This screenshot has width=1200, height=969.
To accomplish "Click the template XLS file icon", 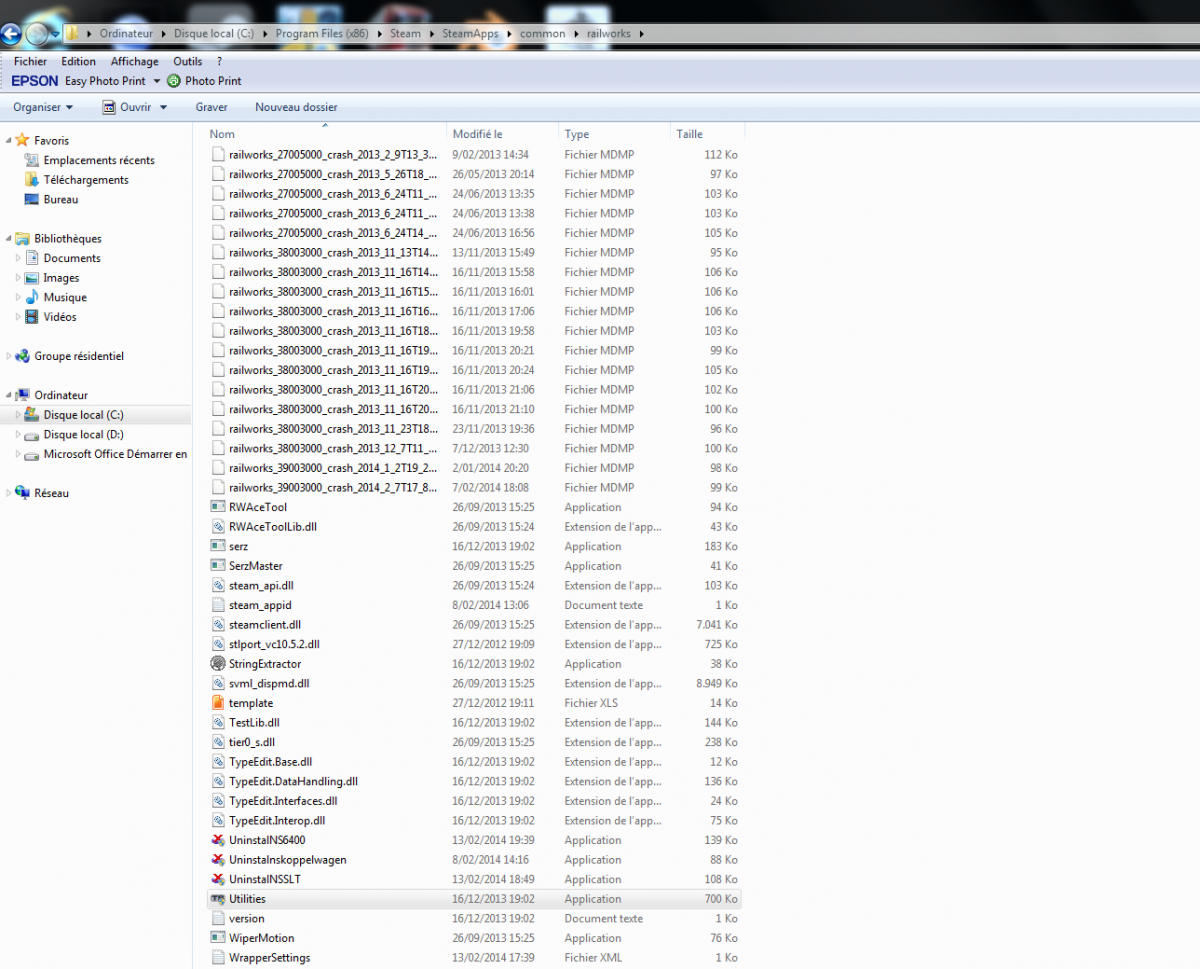I will pos(218,703).
